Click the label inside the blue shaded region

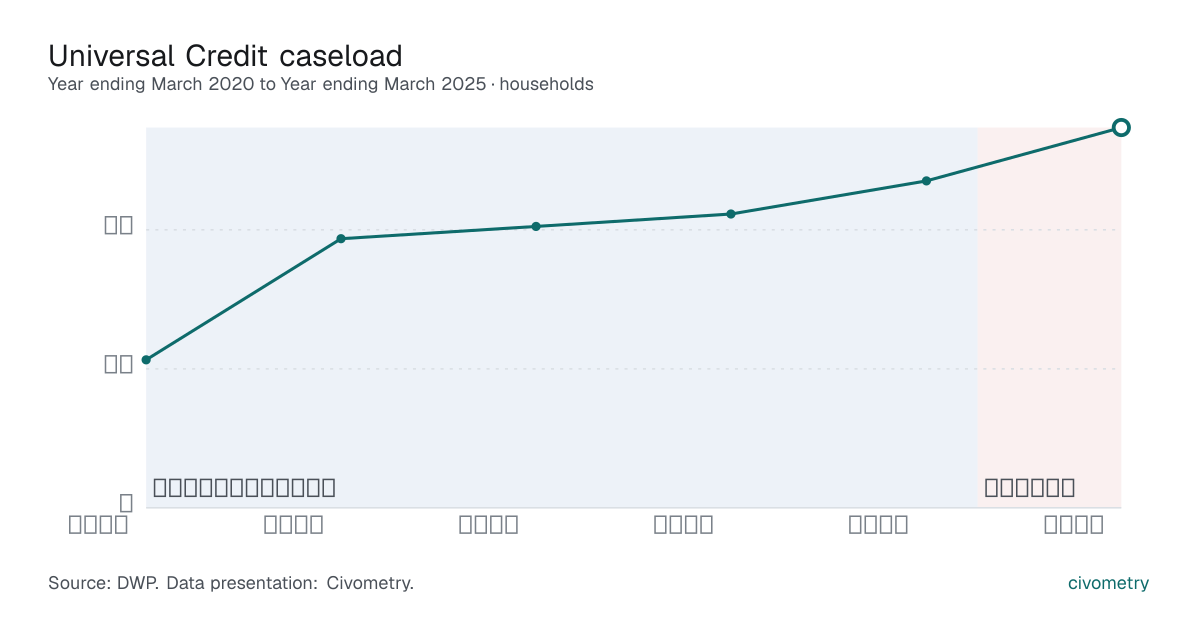[x=244, y=488]
